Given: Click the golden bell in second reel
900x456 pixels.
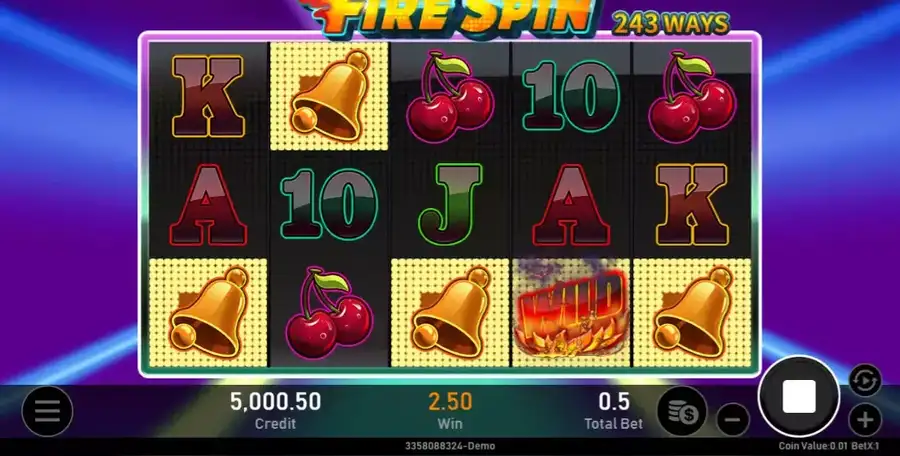Looking at the screenshot, I should coord(329,96).
